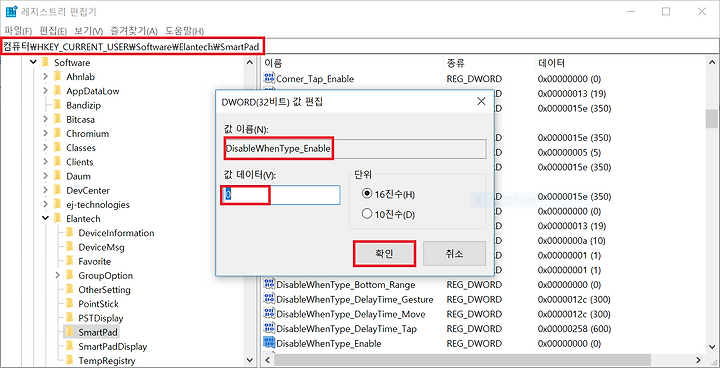
Task: Select the SmartPad folder icon
Action: click(x=69, y=332)
